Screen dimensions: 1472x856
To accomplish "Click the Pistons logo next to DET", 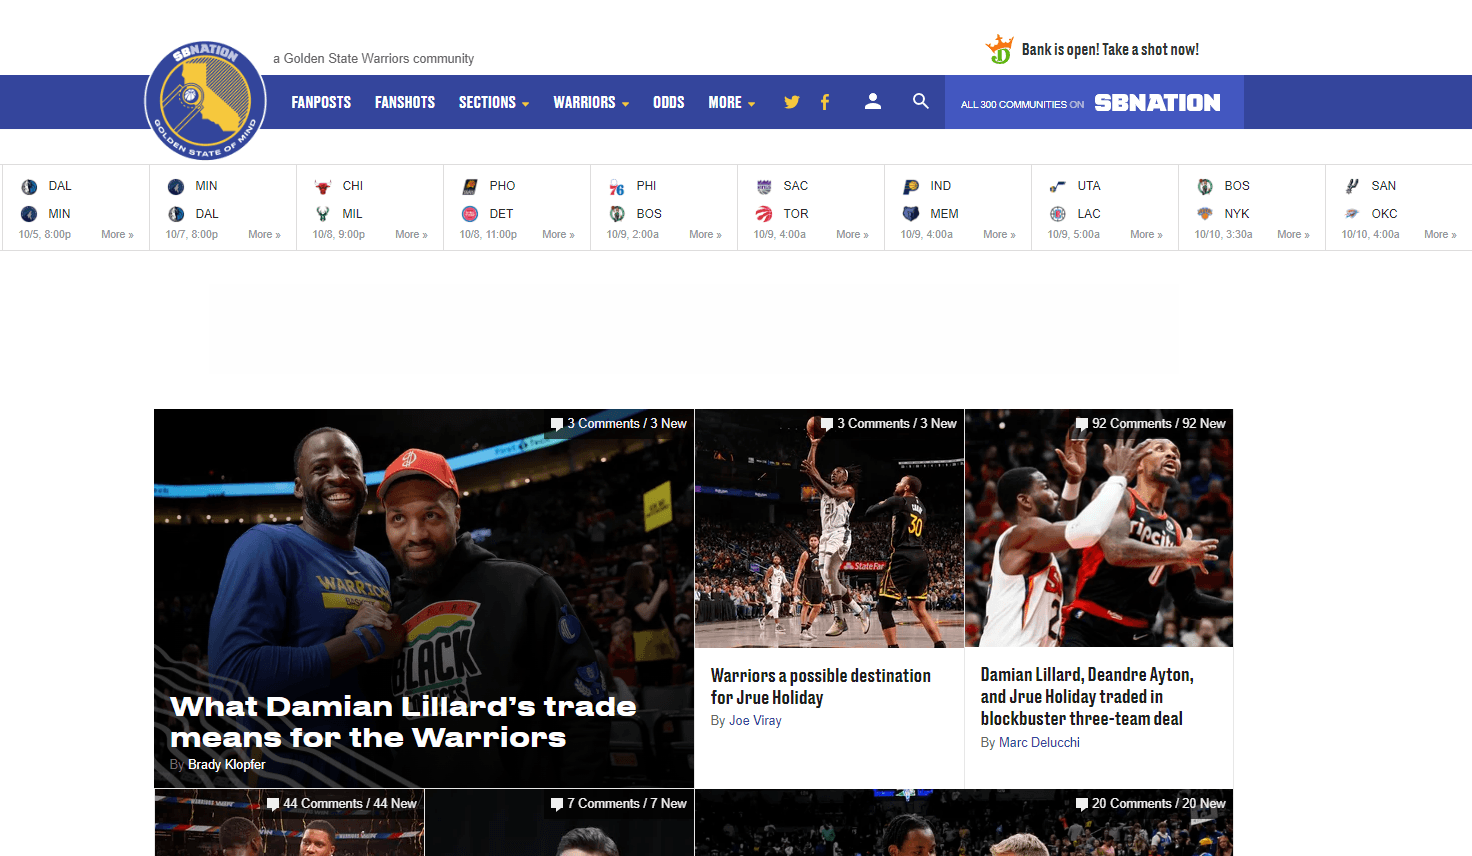I will click(x=469, y=214).
